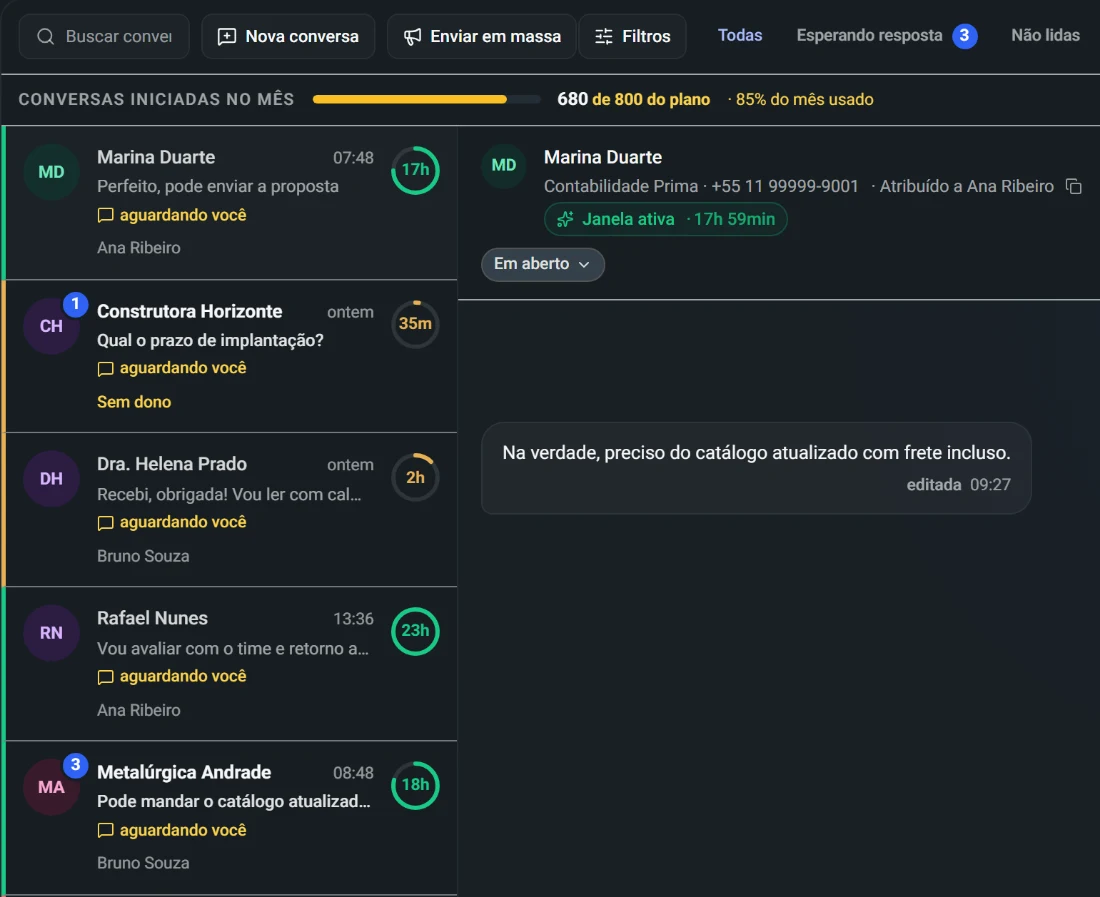Click the search magnifier icon

pos(46,36)
